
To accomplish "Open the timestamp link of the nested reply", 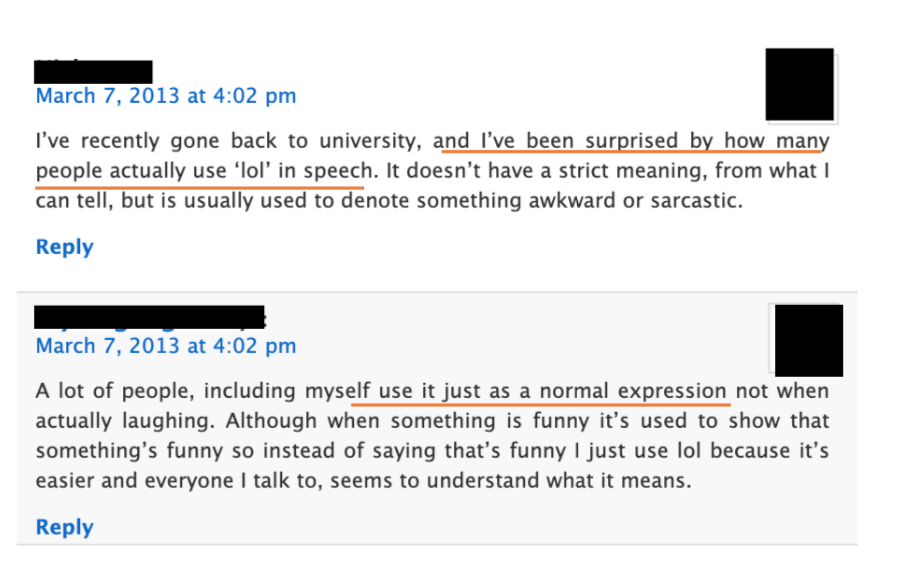I will 166,346.
